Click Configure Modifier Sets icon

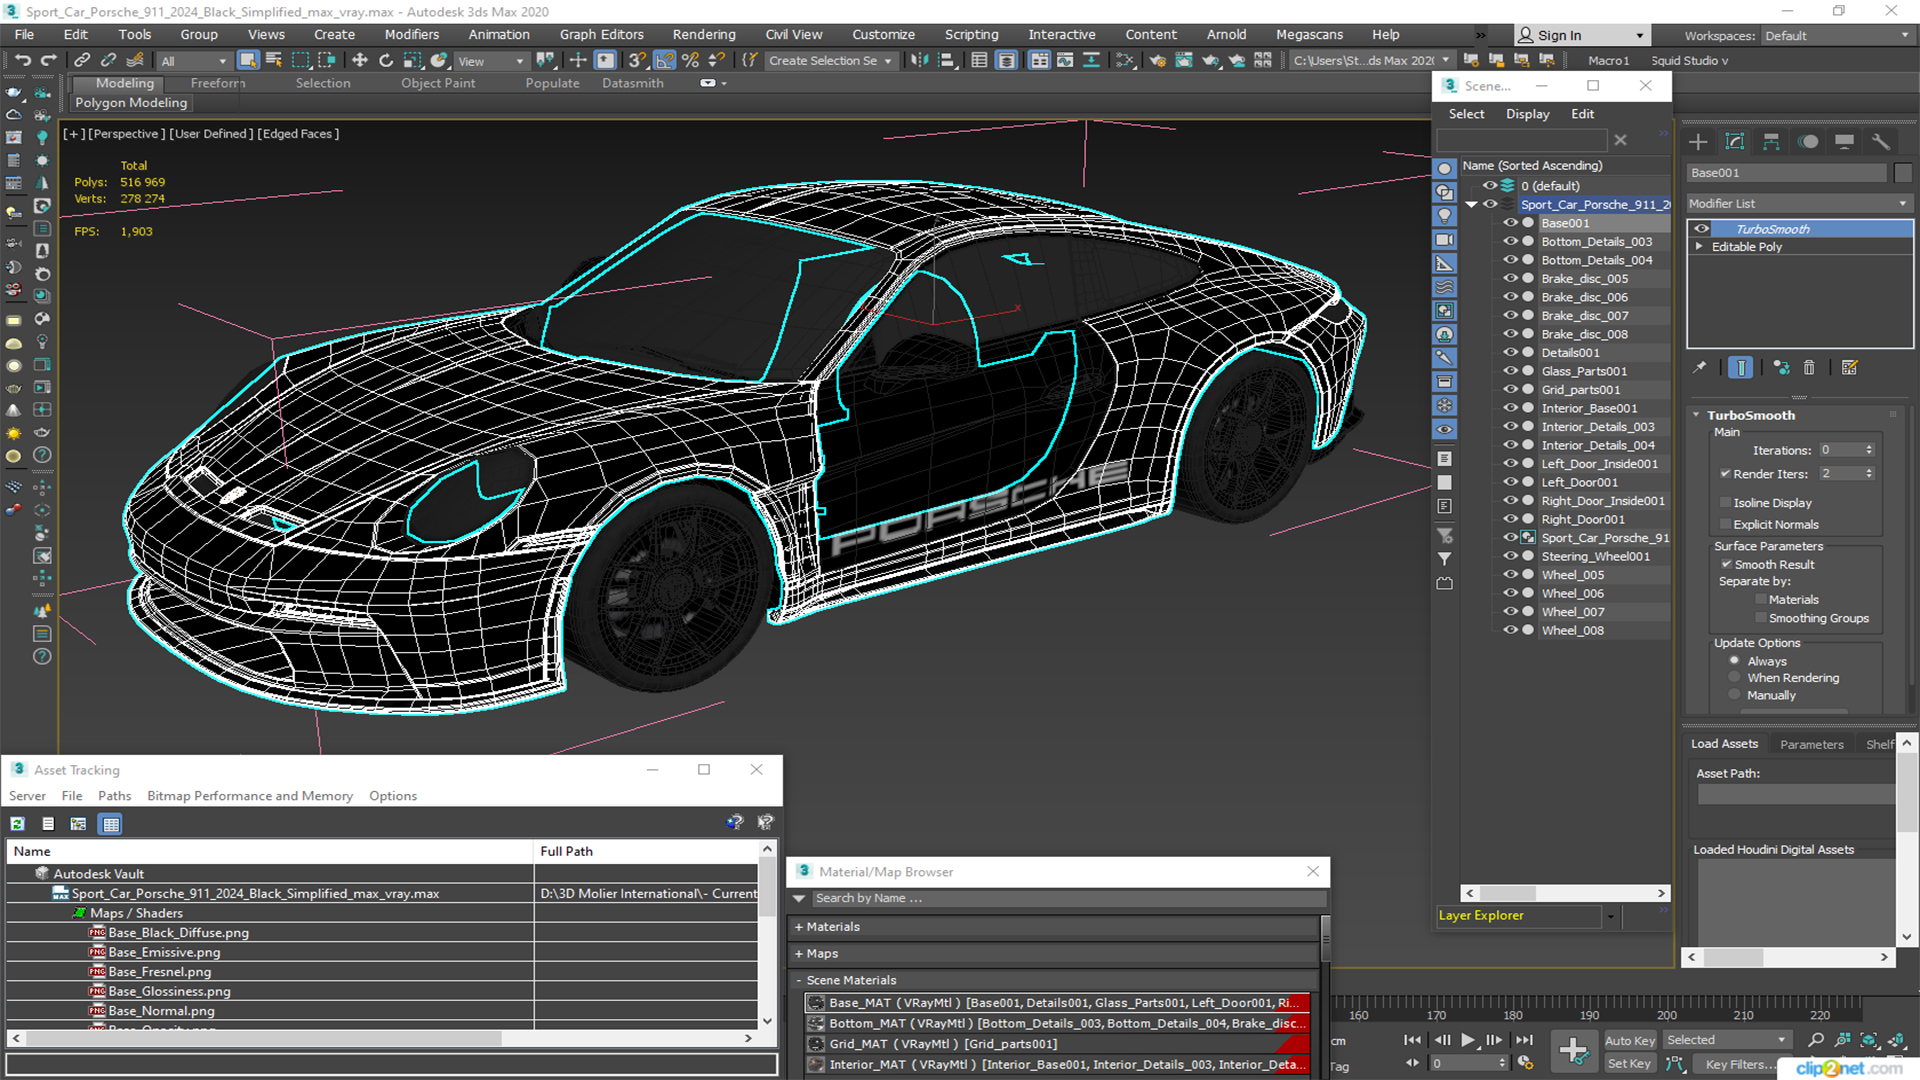[x=1850, y=368]
